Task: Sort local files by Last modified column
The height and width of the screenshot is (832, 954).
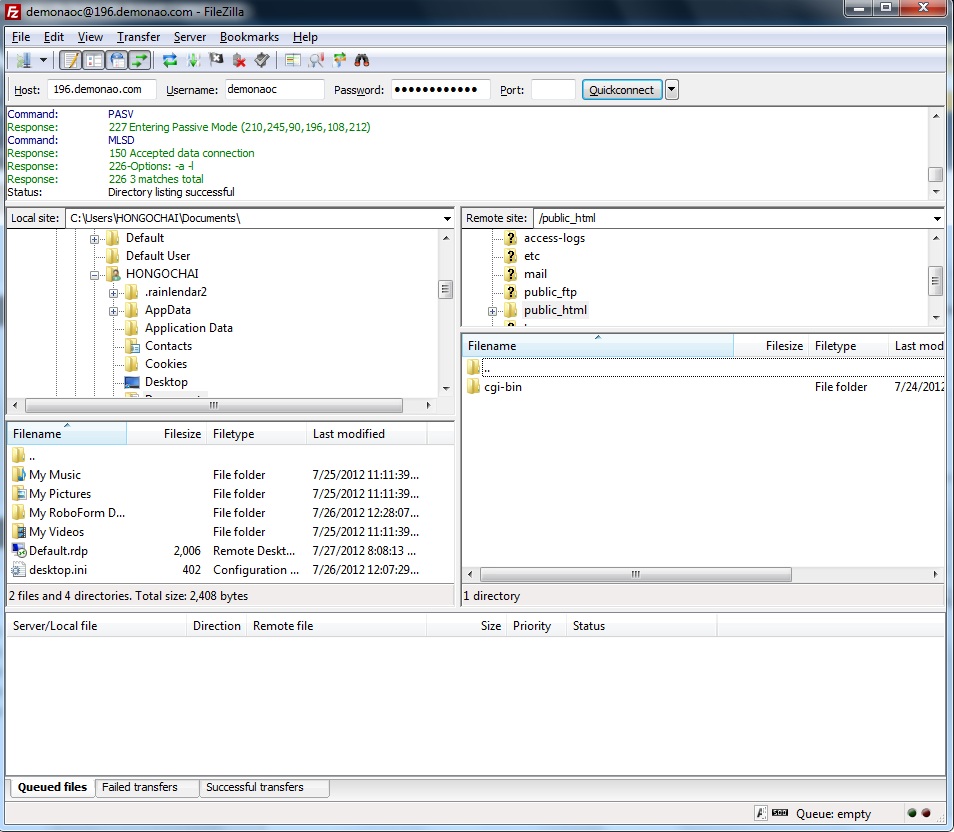Action: click(367, 434)
